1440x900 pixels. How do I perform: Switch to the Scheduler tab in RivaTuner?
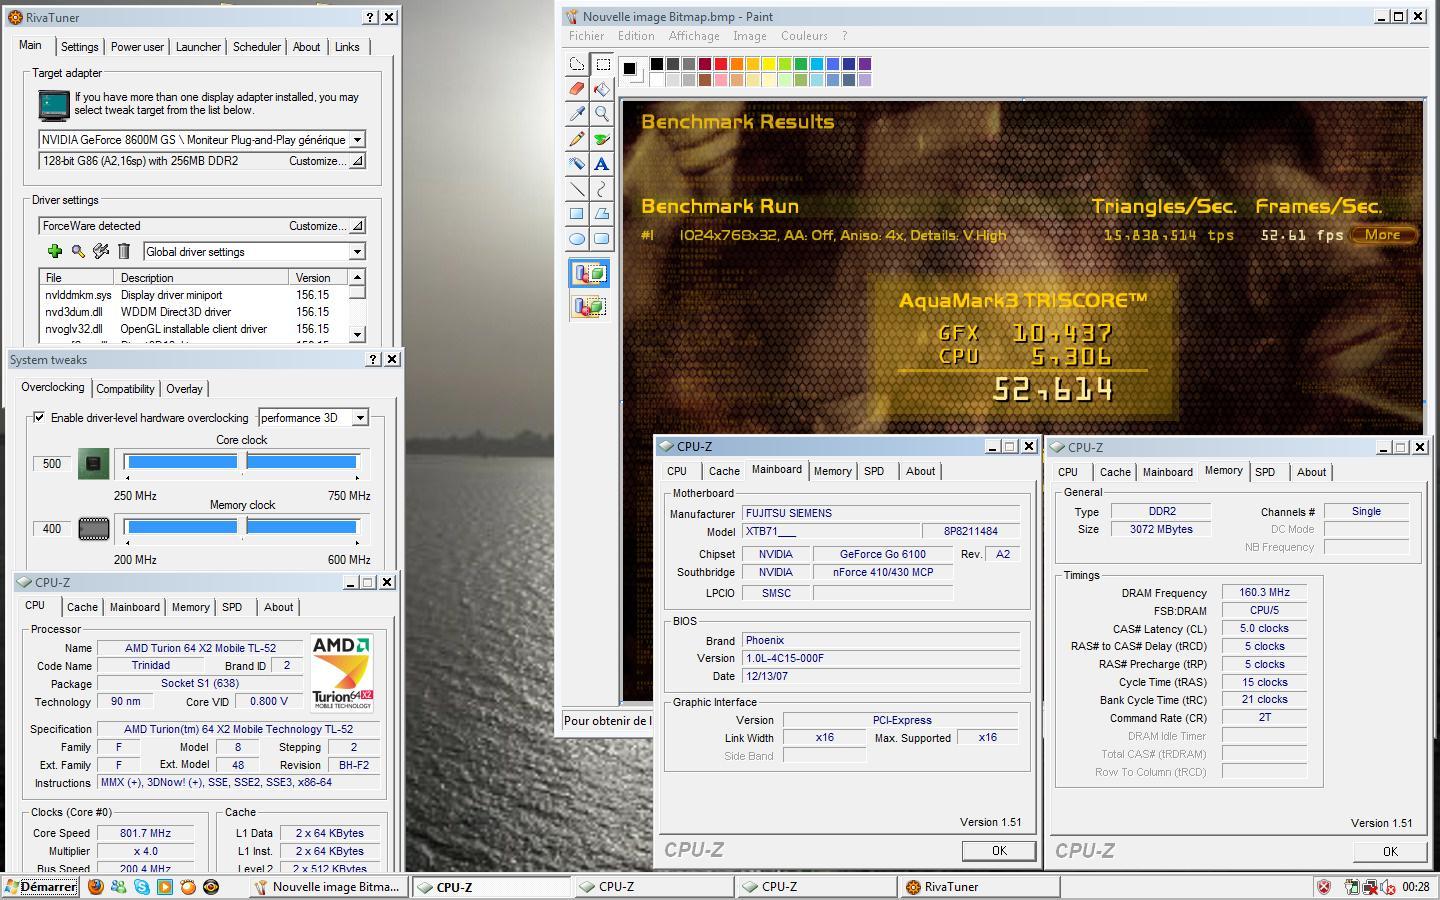pos(257,47)
